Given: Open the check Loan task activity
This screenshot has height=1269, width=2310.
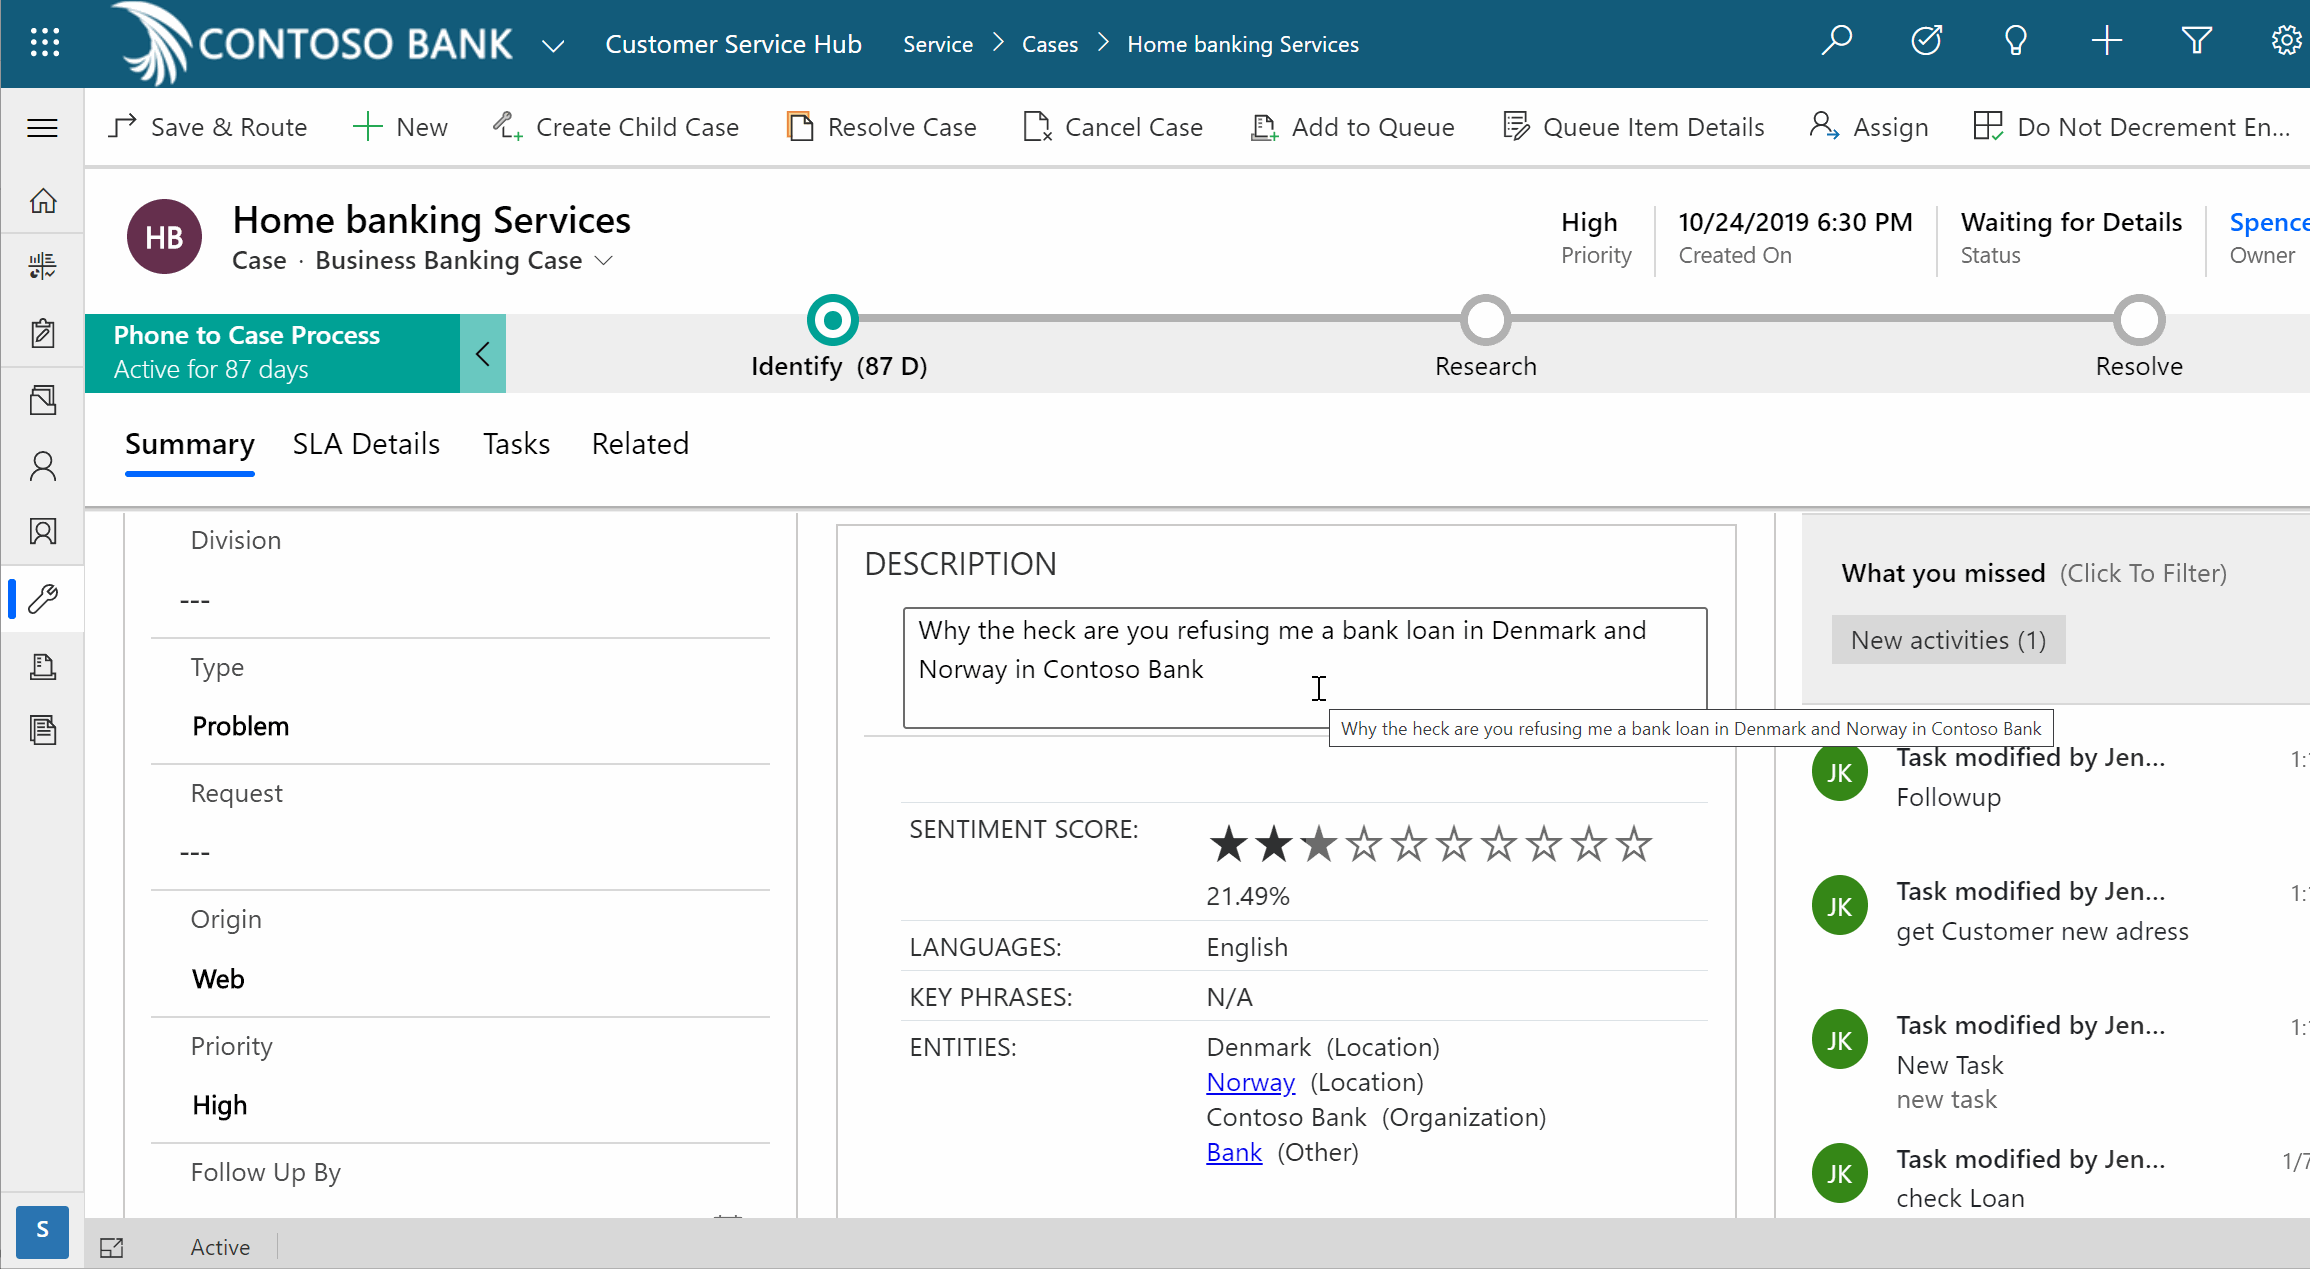Looking at the screenshot, I should [x=1960, y=1198].
